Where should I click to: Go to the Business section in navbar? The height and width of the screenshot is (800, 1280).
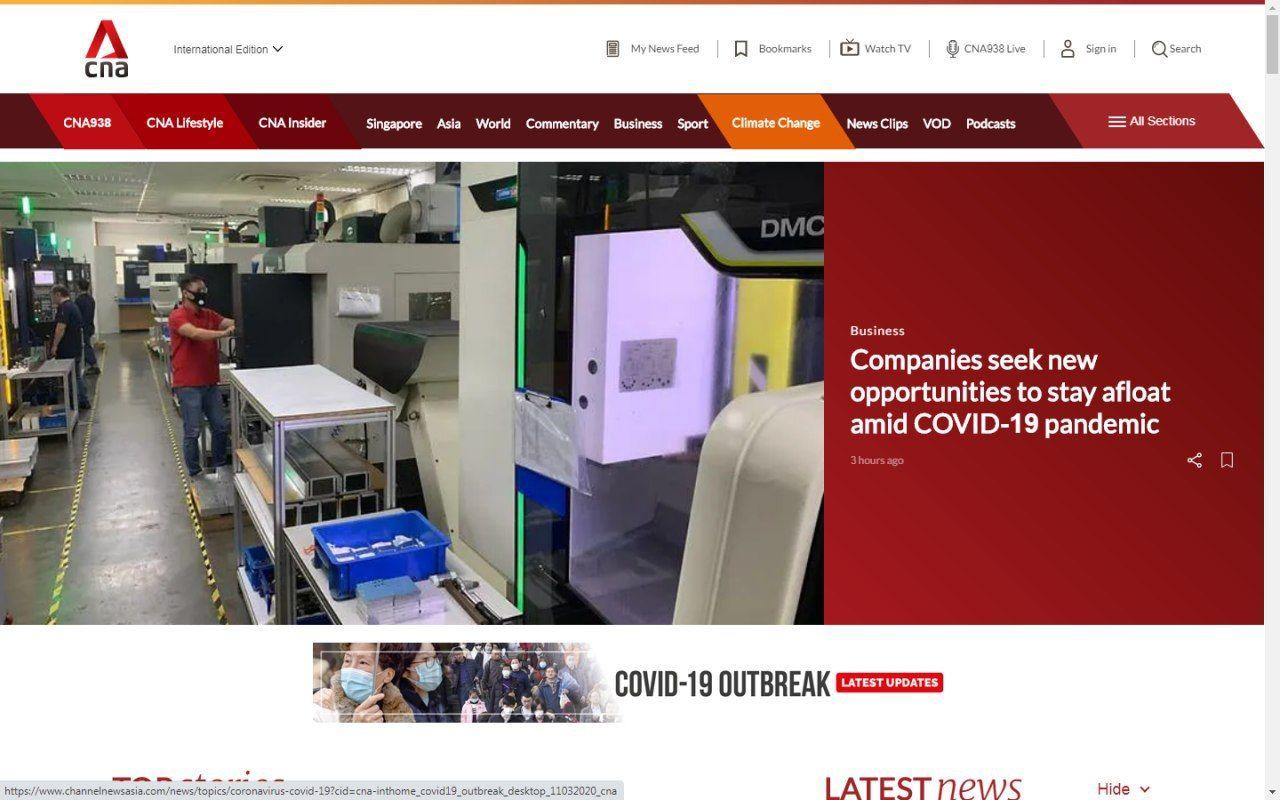(x=638, y=123)
